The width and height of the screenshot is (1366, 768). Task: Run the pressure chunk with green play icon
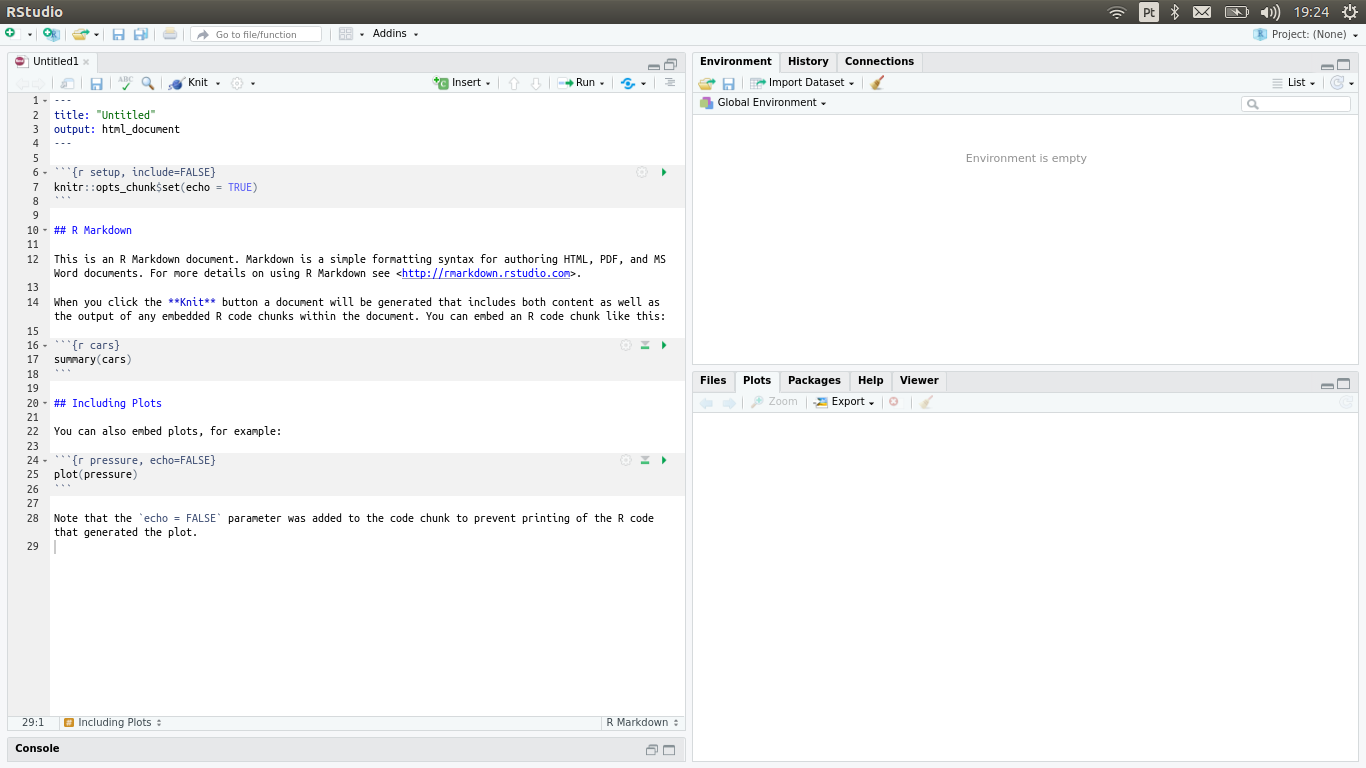664,461
